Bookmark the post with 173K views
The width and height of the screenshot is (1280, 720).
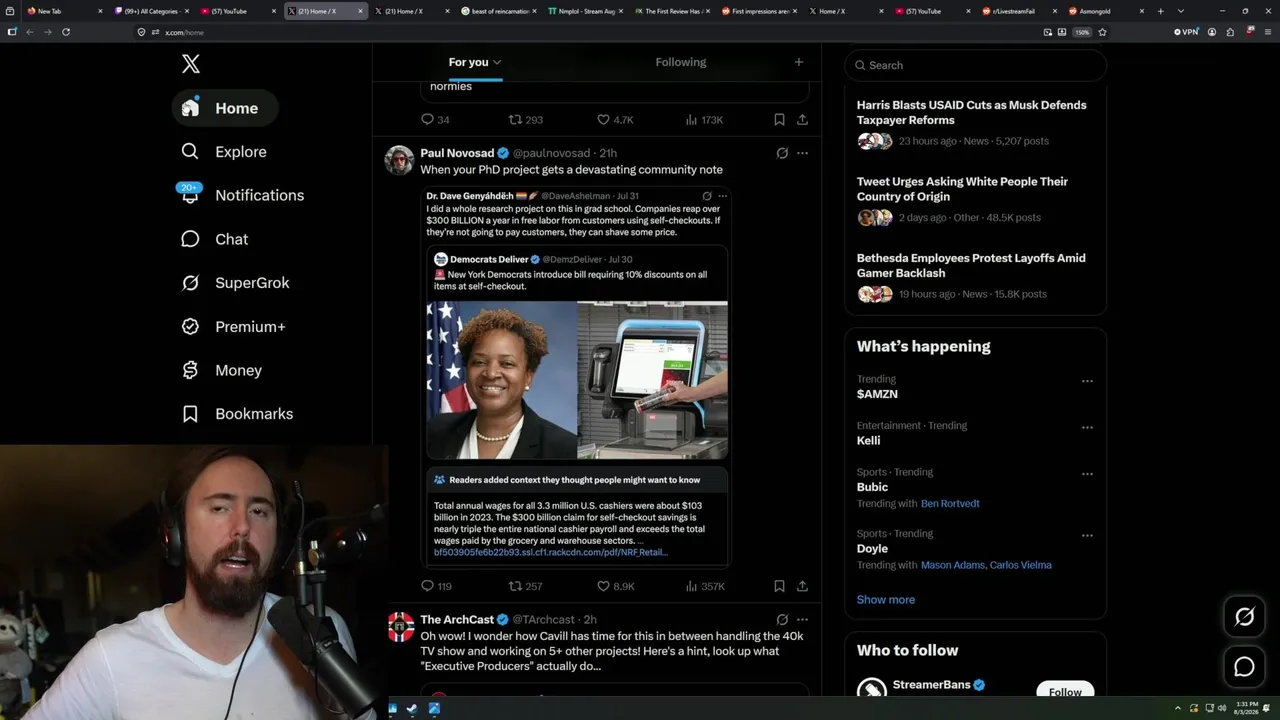pos(779,119)
